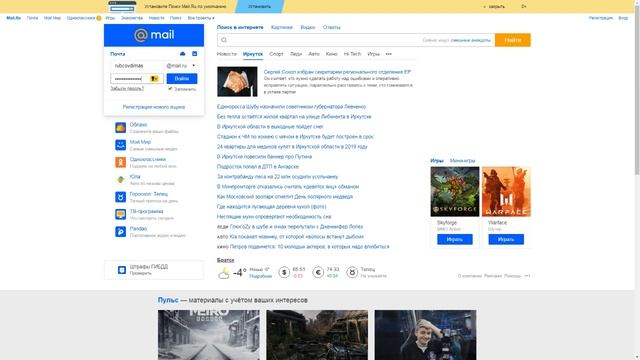Click the Установить button in the promo bar
640x360 pixels.
(260, 7)
